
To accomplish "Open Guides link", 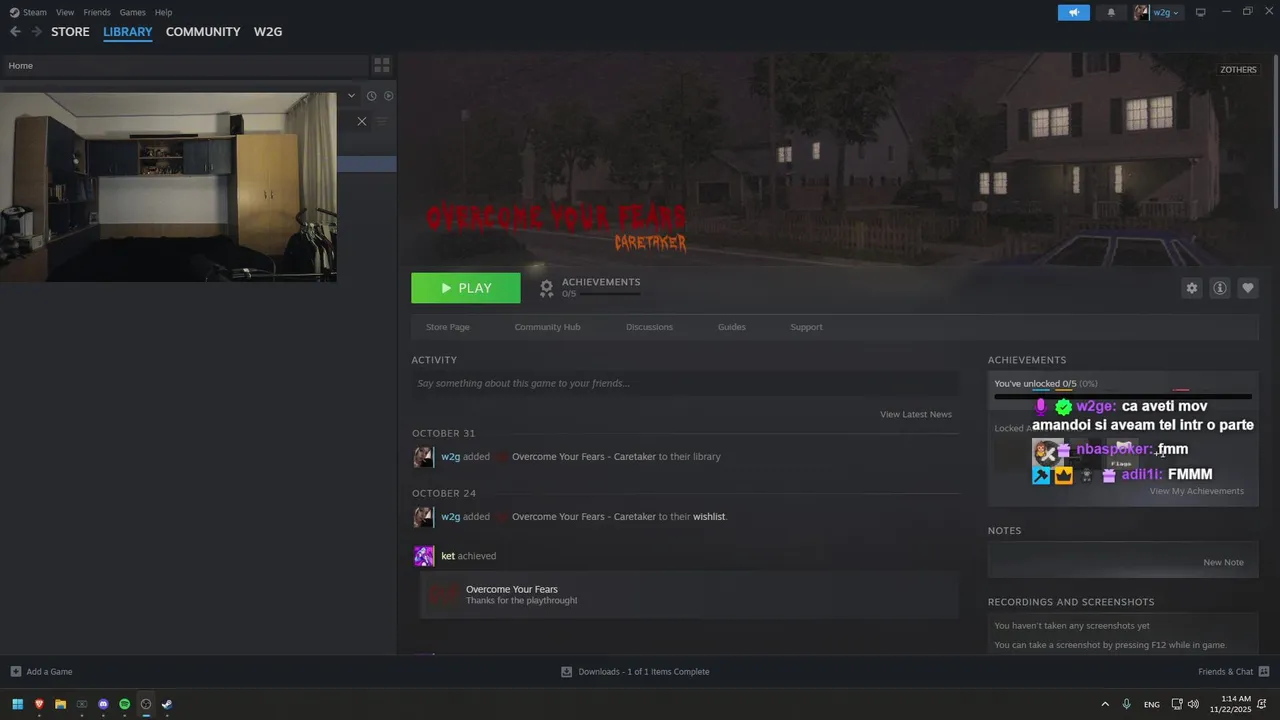I will [x=732, y=327].
